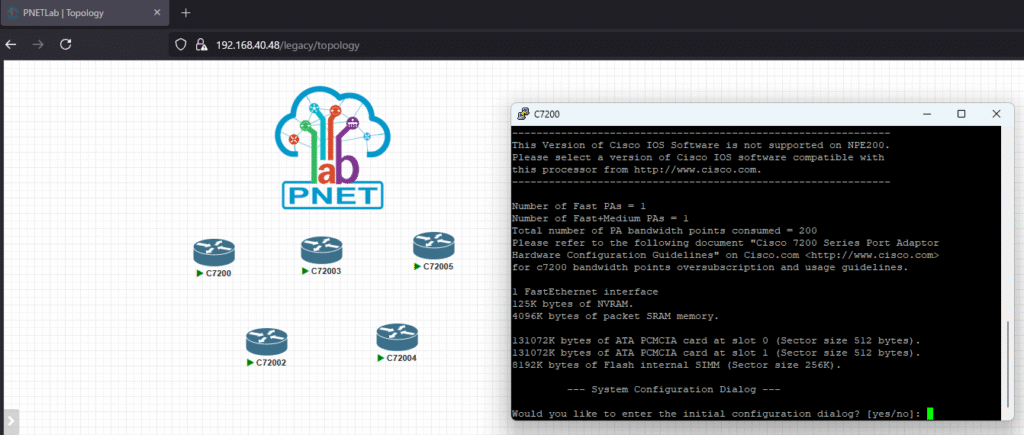Select the C72005 router on the canvas
The height and width of the screenshot is (435, 1024).
tap(434, 245)
